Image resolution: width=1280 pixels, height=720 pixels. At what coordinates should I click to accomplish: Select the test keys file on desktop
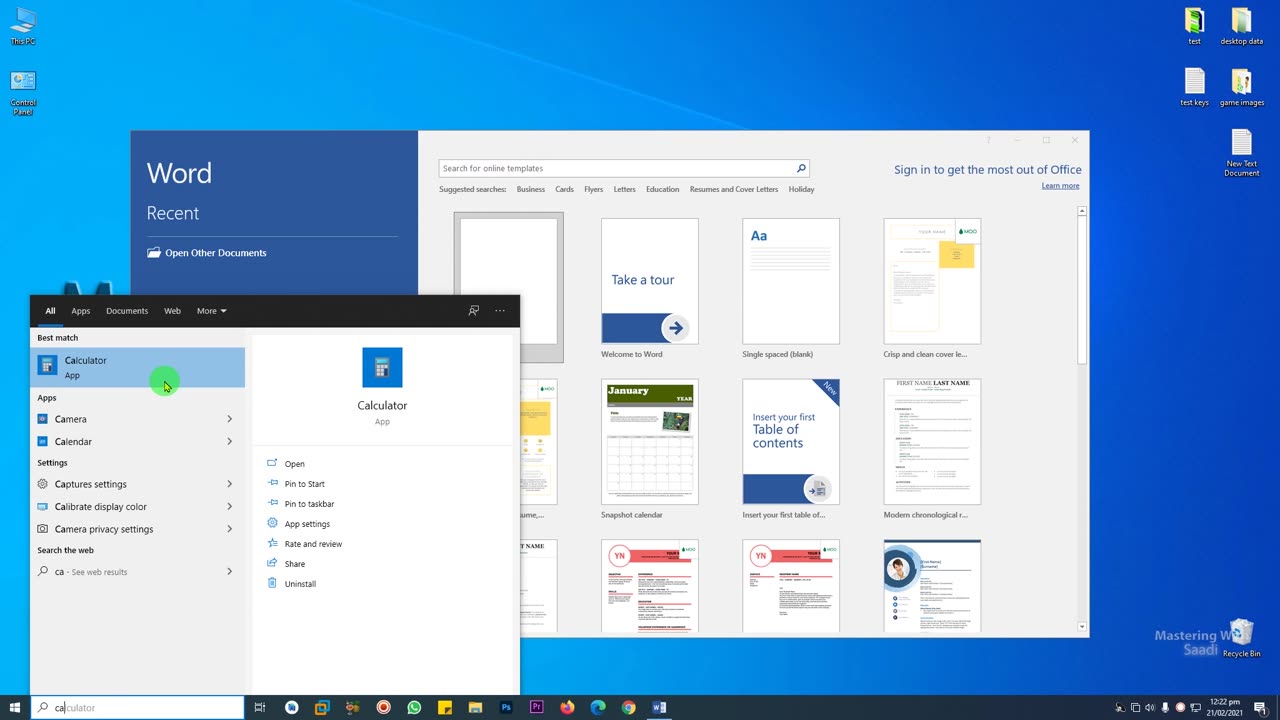[1194, 87]
